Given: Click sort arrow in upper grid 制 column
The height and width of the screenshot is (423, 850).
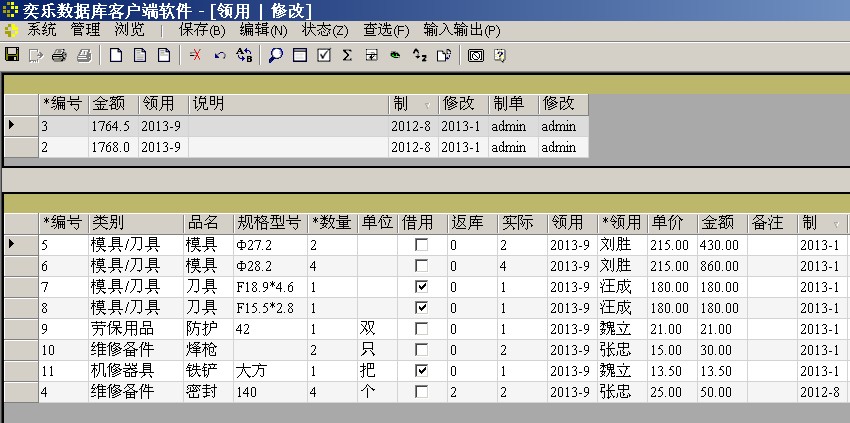Looking at the screenshot, I should [x=428, y=105].
